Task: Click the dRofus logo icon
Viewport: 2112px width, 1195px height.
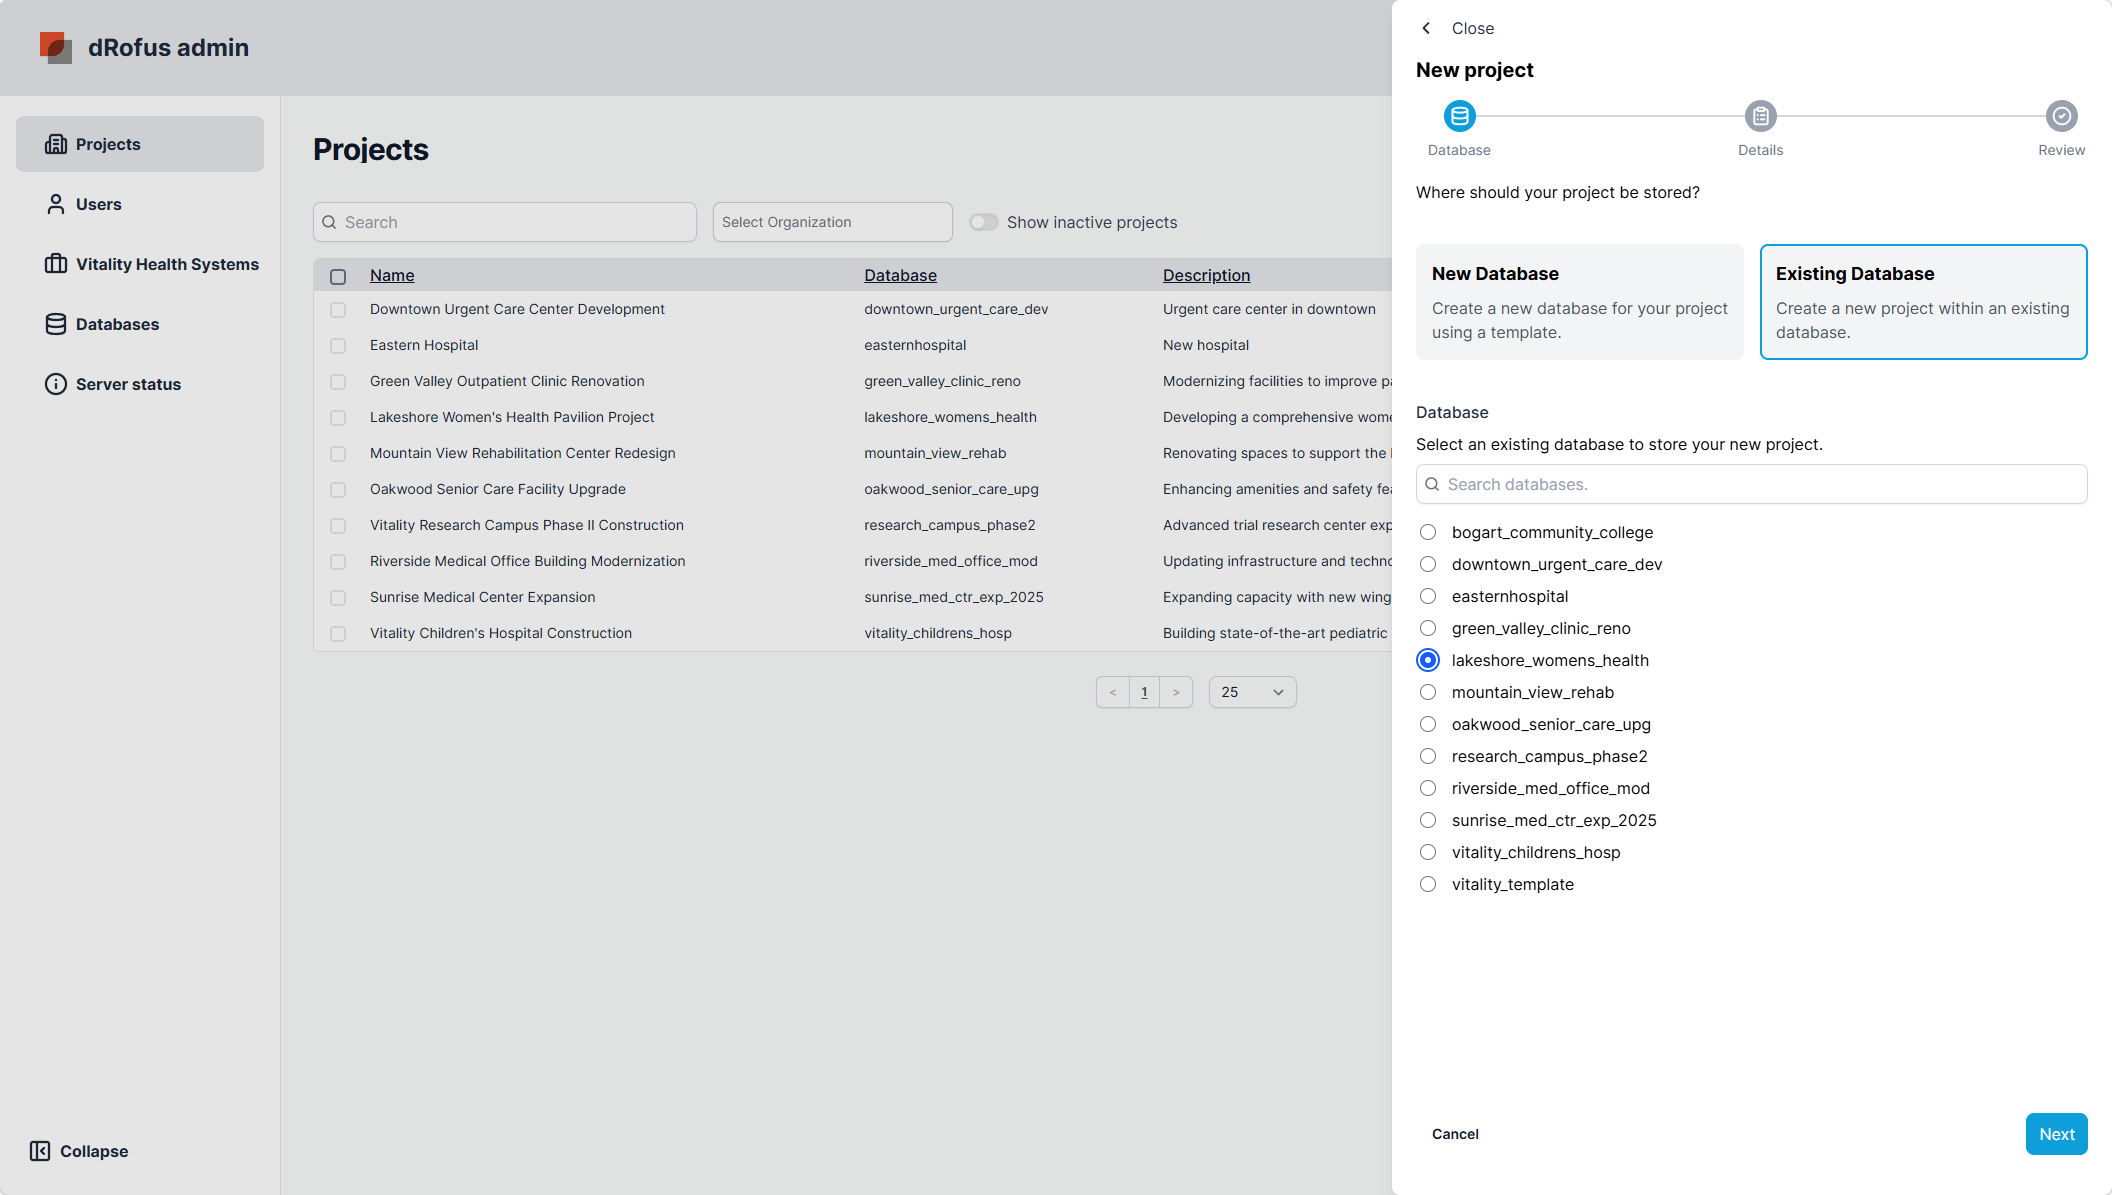Action: click(56, 47)
